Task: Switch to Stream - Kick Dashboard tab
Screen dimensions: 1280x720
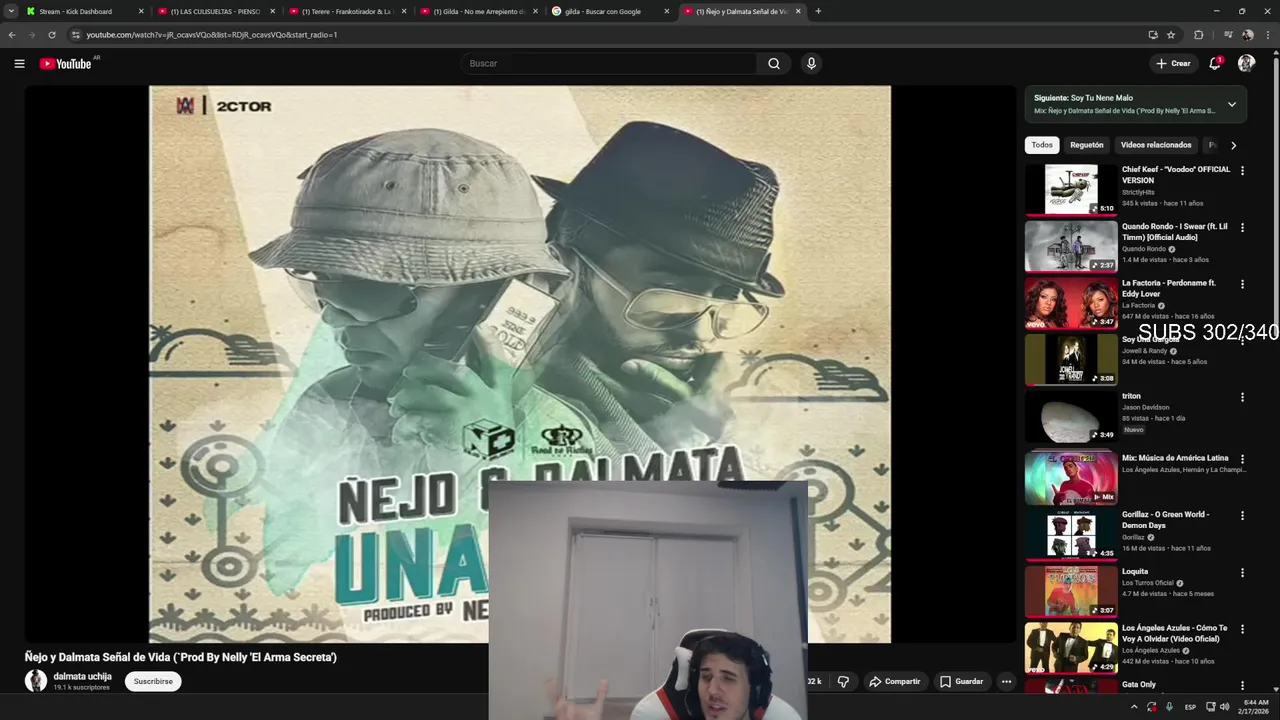Action: point(84,11)
